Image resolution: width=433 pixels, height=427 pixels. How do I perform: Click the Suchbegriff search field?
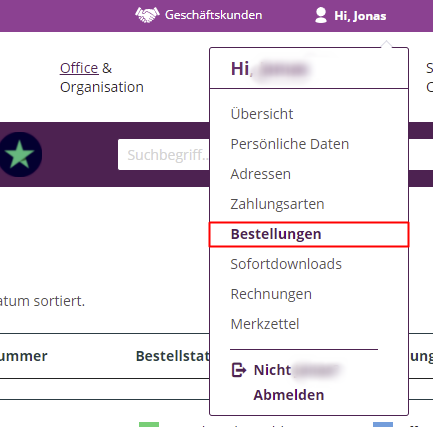coord(164,155)
